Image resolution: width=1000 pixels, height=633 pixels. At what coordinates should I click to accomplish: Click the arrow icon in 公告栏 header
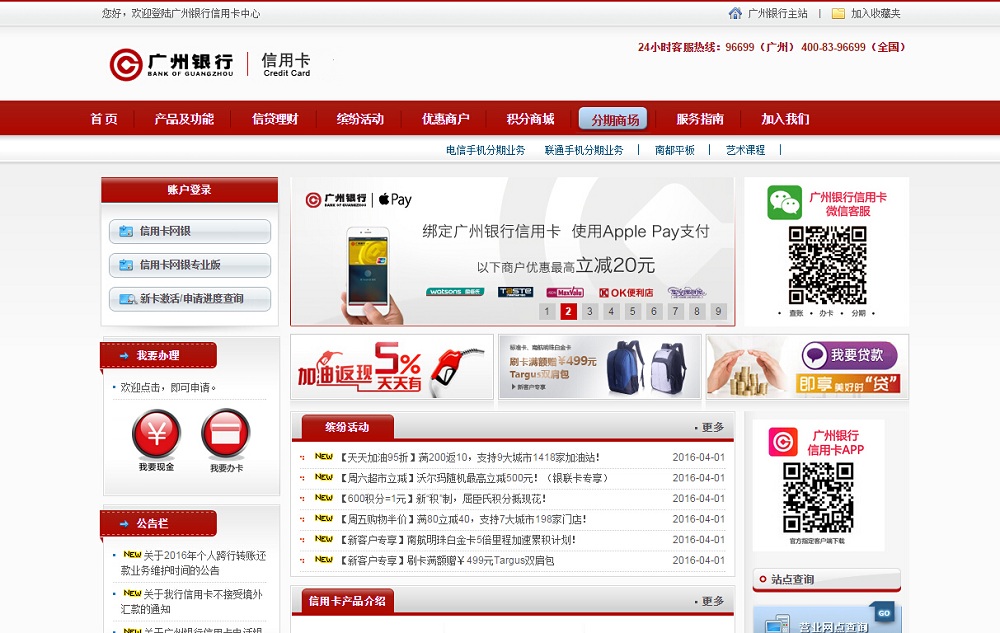pyautogui.click(x=124, y=524)
